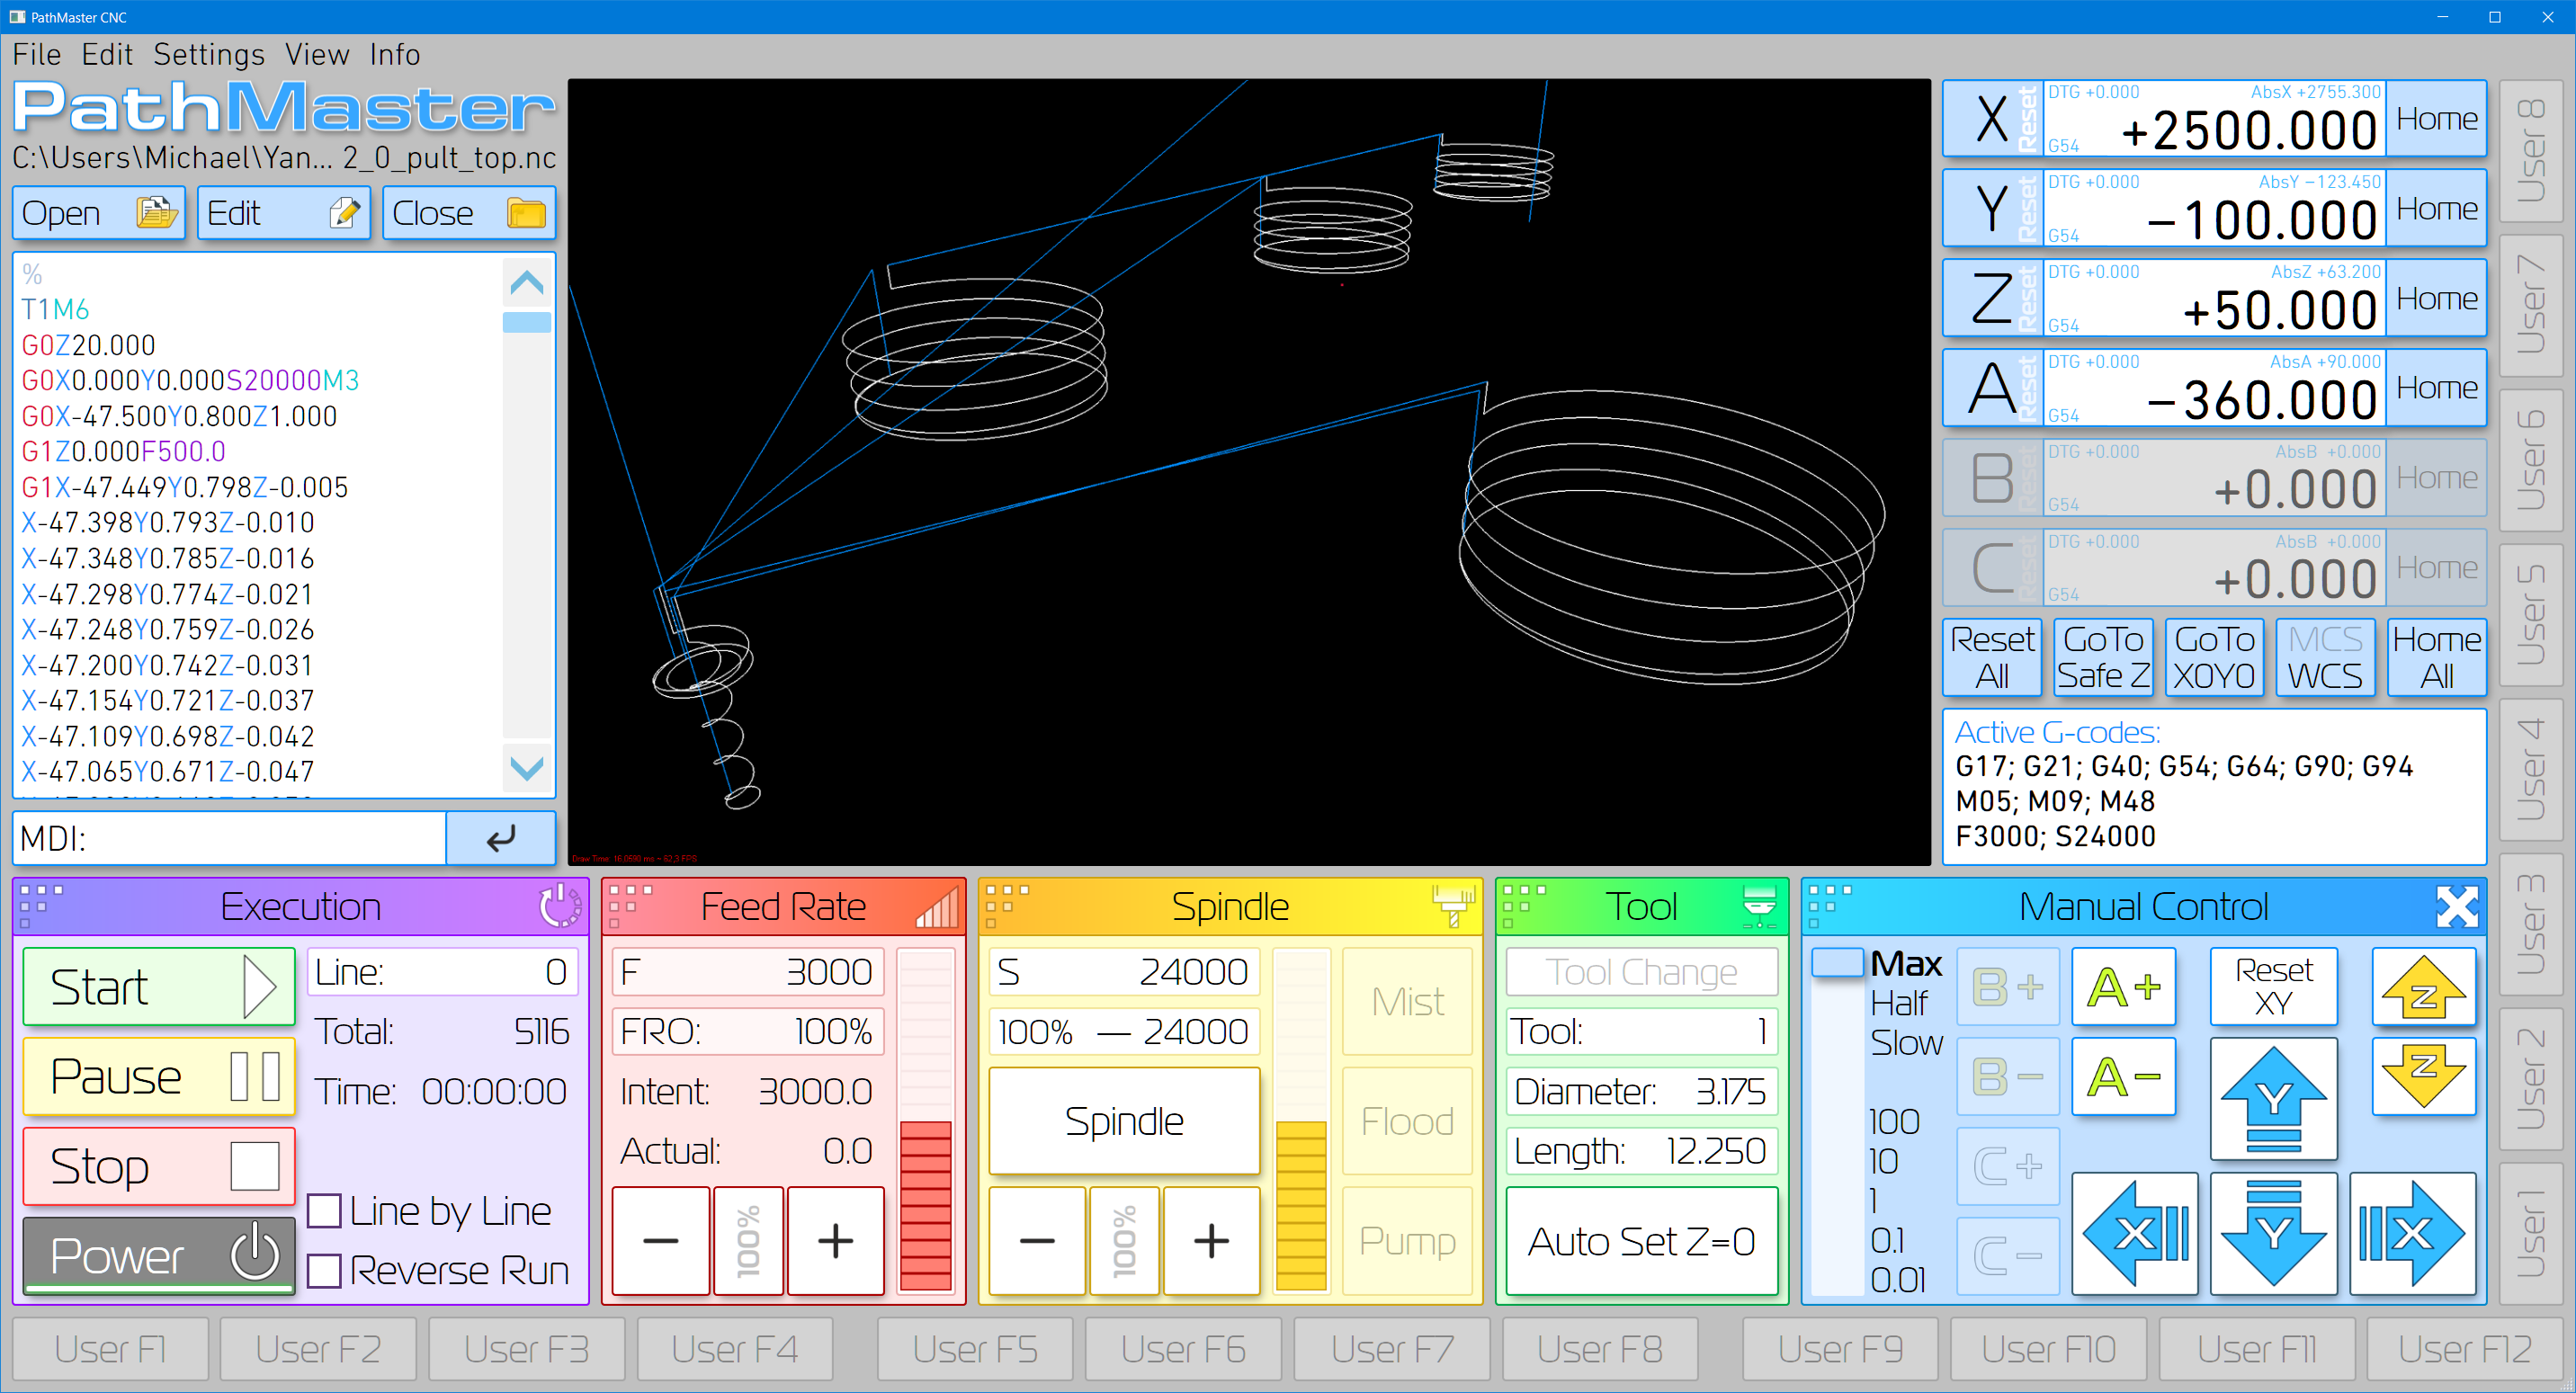Viewport: 2576px width, 1393px height.
Task: Close the Manual Control panel
Action: tap(2456, 906)
